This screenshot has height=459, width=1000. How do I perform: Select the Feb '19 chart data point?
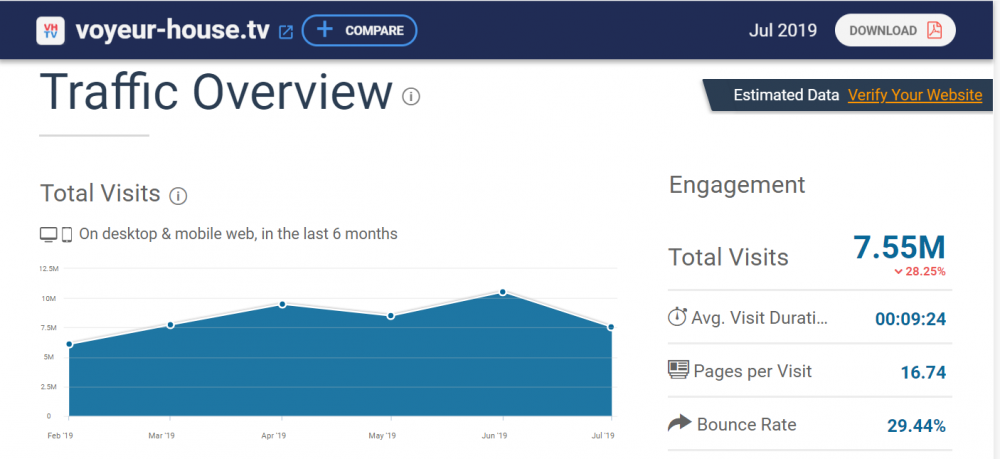point(69,344)
